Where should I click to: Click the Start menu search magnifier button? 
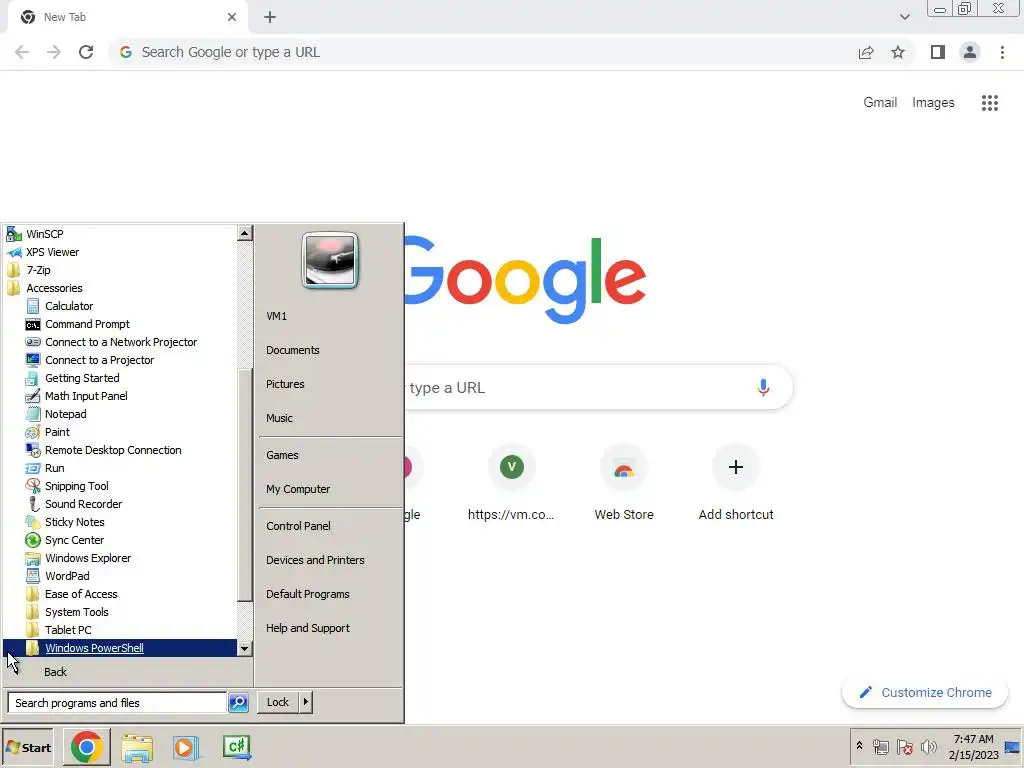coord(238,703)
